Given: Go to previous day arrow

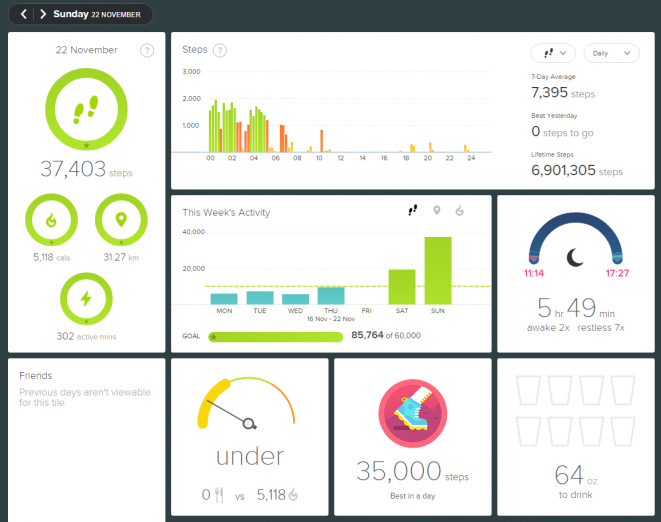Looking at the screenshot, I should click(x=24, y=14).
